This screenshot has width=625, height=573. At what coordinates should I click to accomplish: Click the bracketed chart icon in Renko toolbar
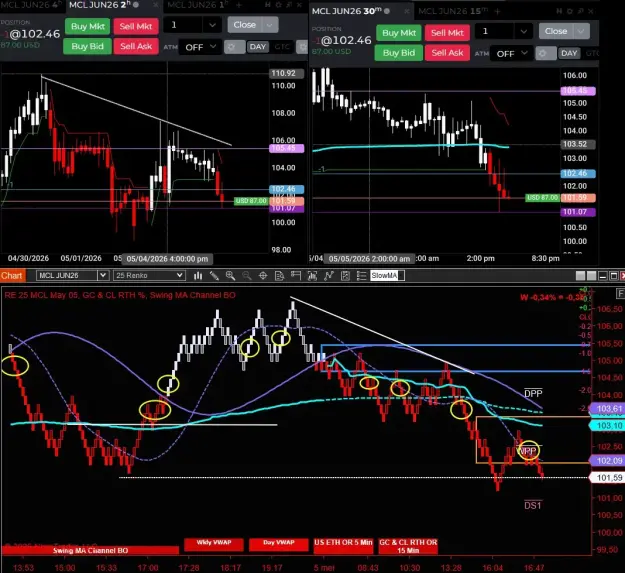pyautogui.click(x=312, y=275)
